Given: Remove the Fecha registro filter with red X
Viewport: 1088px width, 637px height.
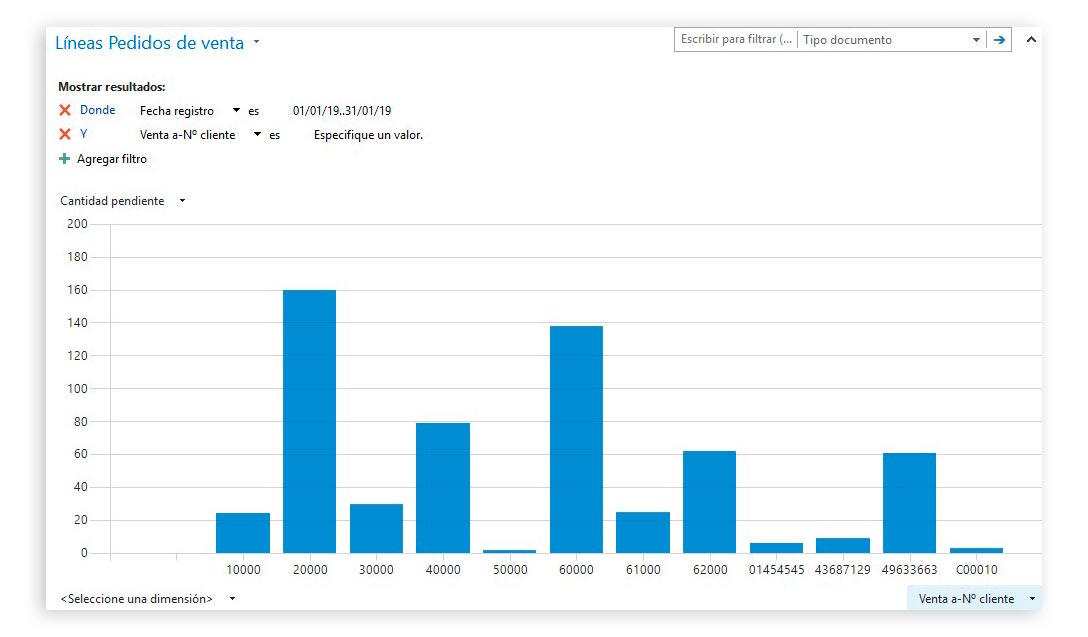Looking at the screenshot, I should [x=65, y=111].
